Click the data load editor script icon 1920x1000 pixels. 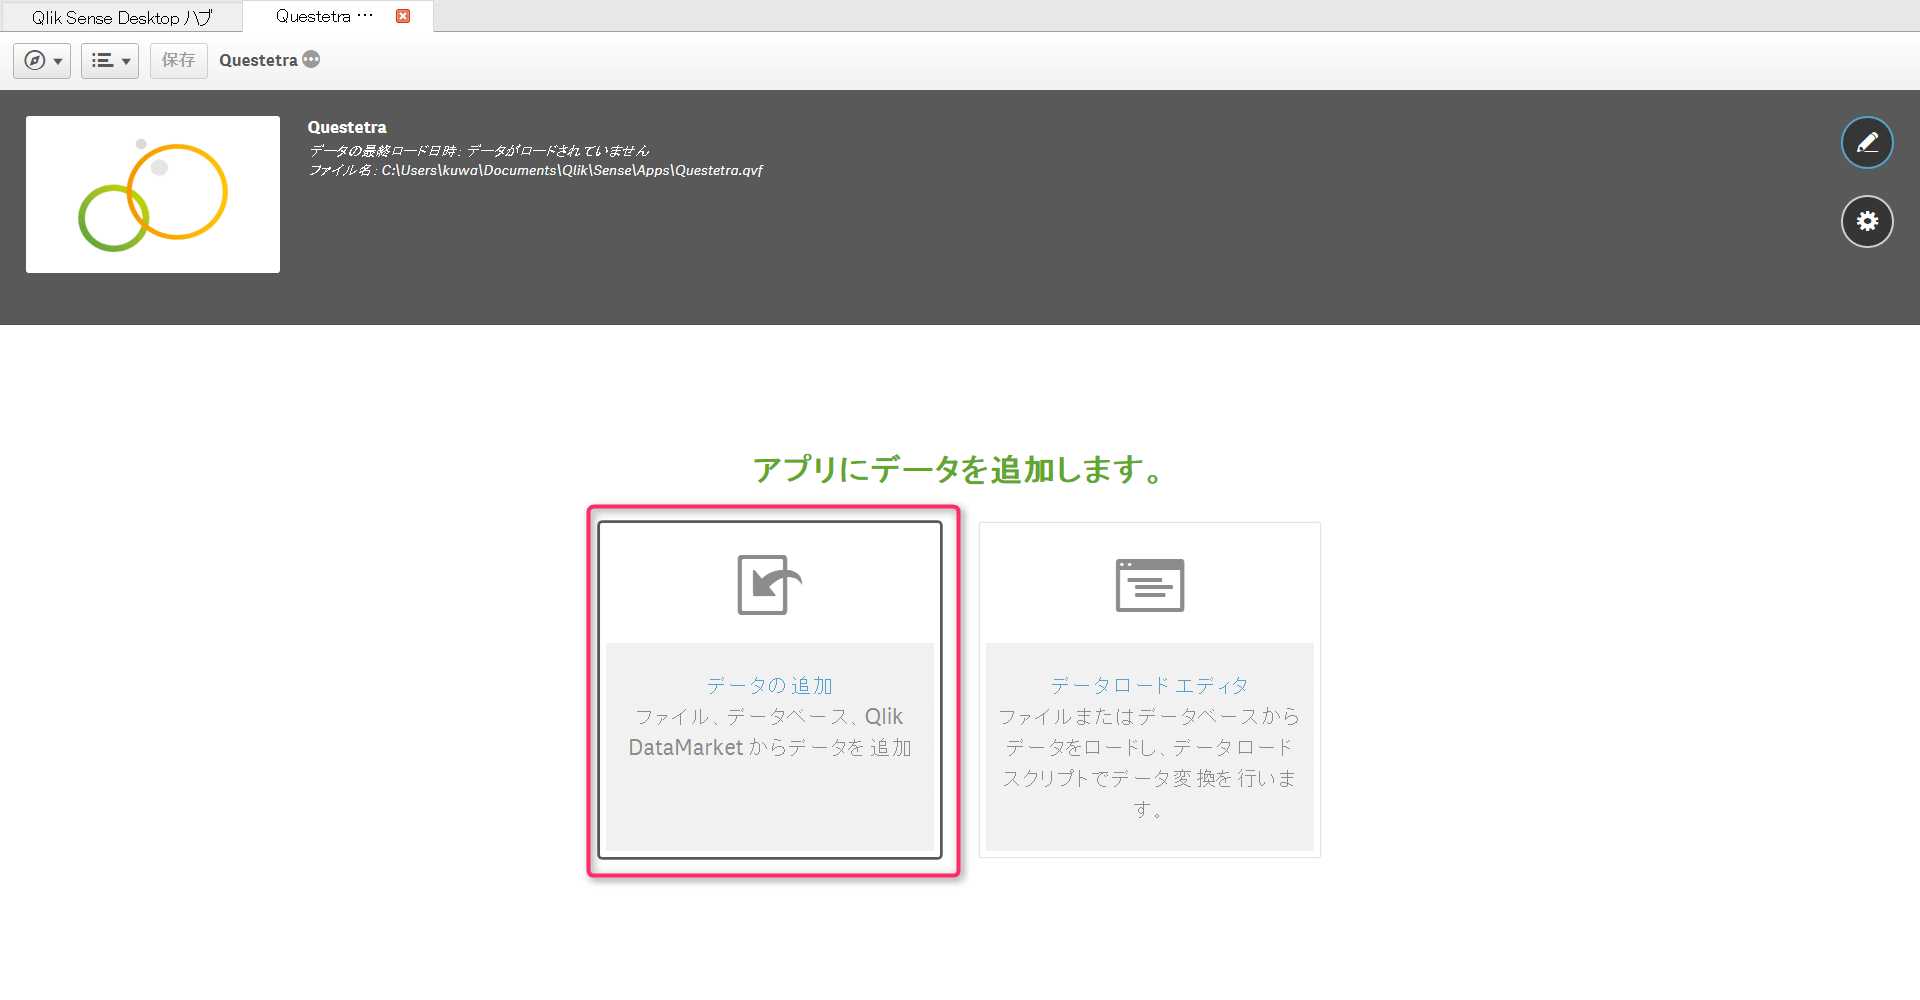click(1150, 585)
